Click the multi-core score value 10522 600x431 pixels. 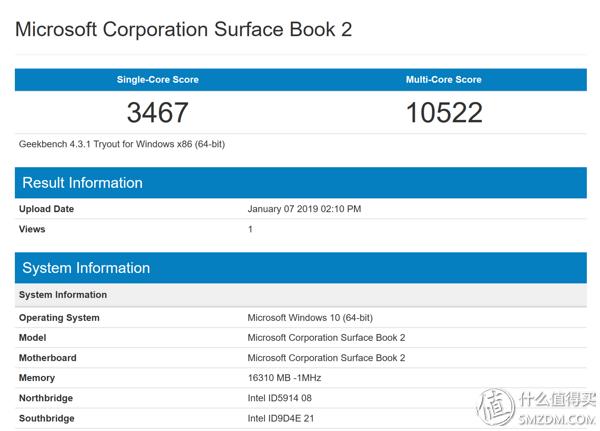point(444,113)
